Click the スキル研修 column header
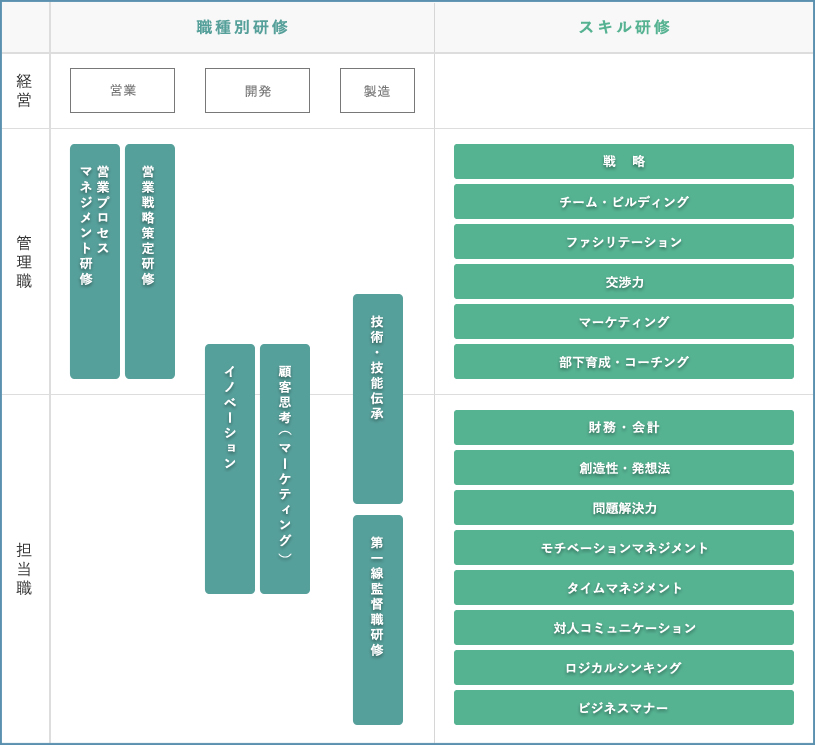 coord(624,27)
